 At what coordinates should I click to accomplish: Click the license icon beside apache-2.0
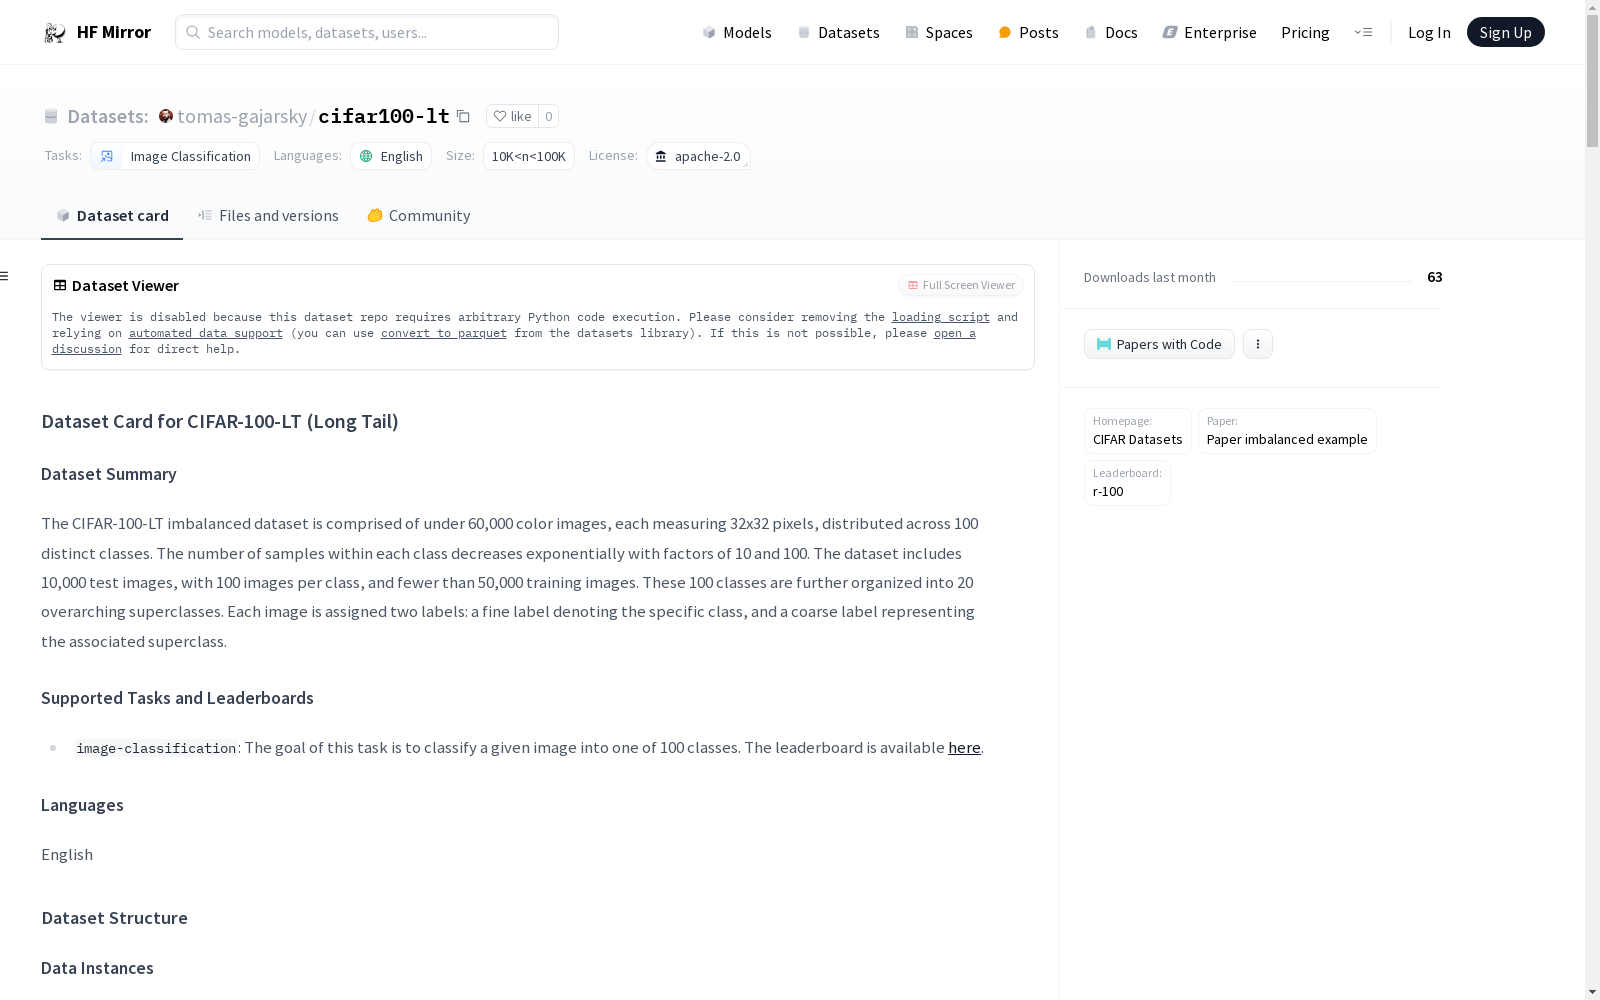(661, 156)
